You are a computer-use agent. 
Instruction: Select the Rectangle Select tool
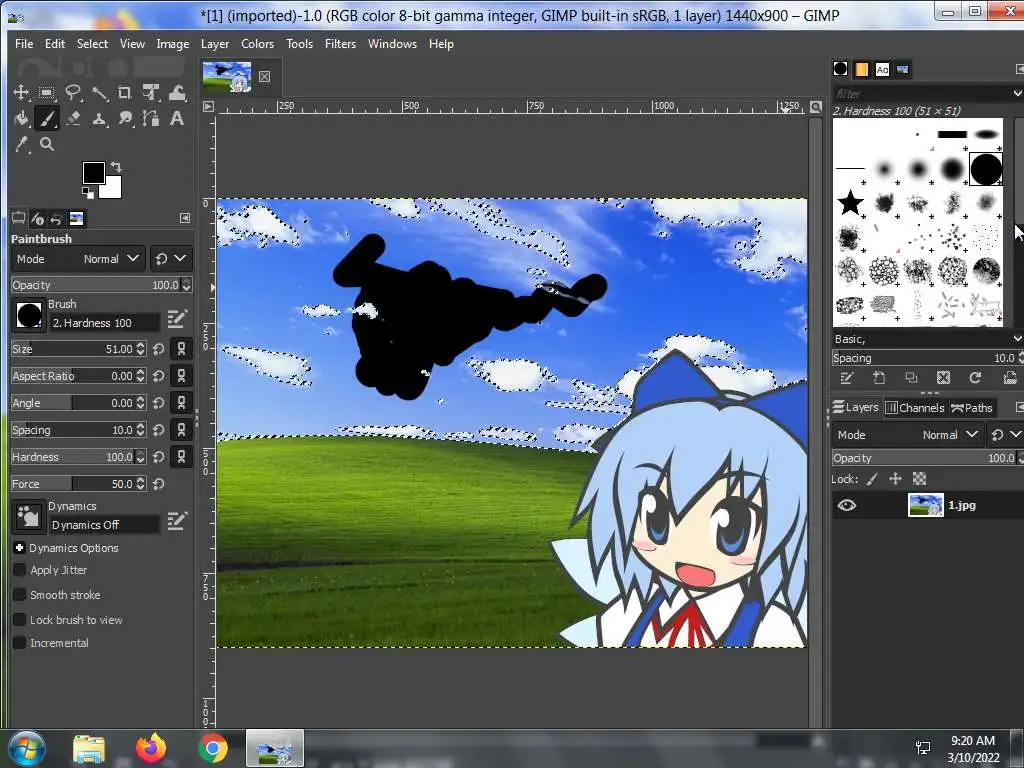(x=46, y=93)
